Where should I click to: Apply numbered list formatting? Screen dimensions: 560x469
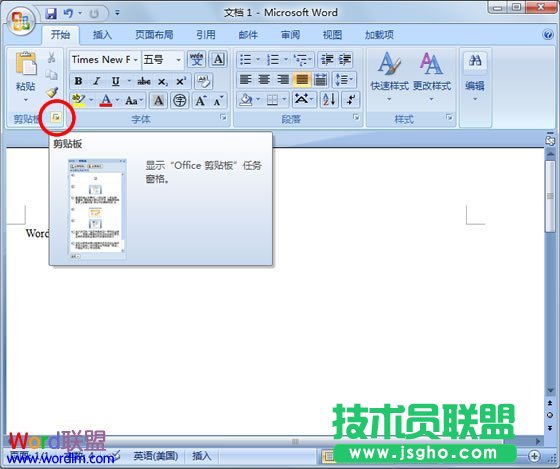point(273,59)
